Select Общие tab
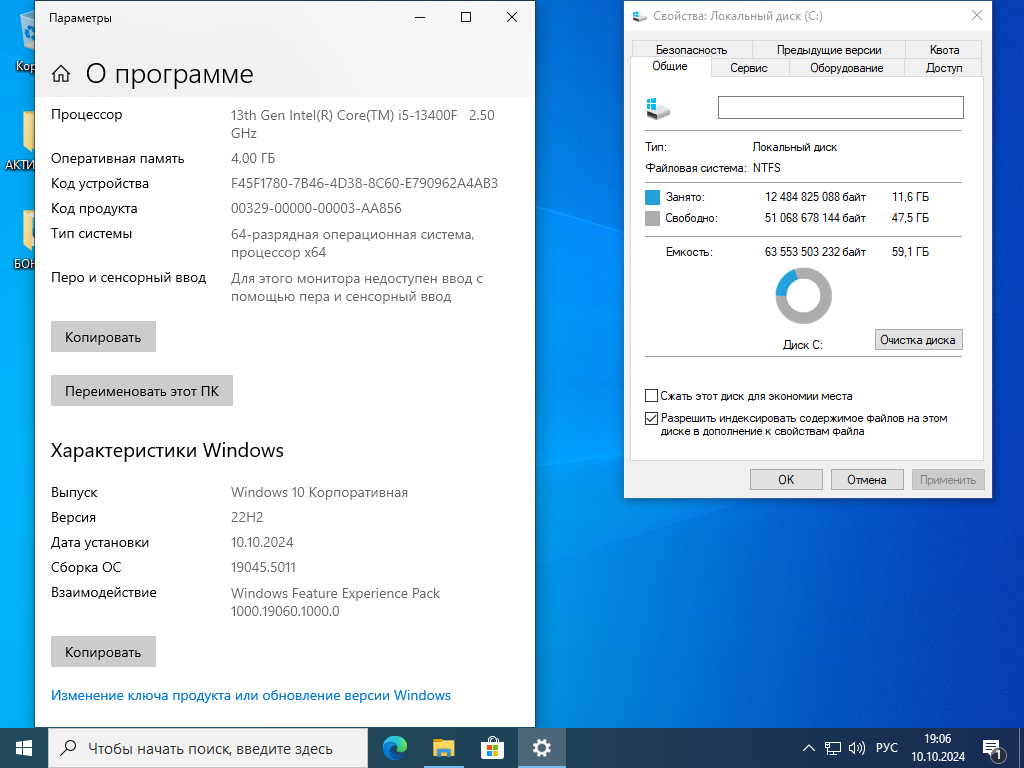Screen dimensions: 1024x768 click(x=670, y=67)
